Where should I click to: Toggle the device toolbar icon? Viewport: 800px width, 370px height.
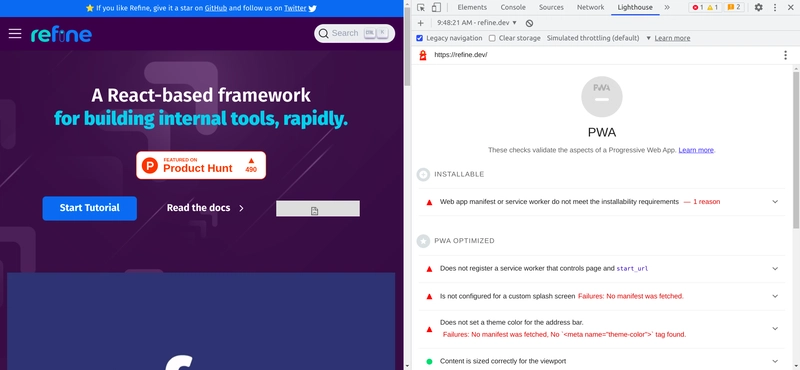point(436,7)
